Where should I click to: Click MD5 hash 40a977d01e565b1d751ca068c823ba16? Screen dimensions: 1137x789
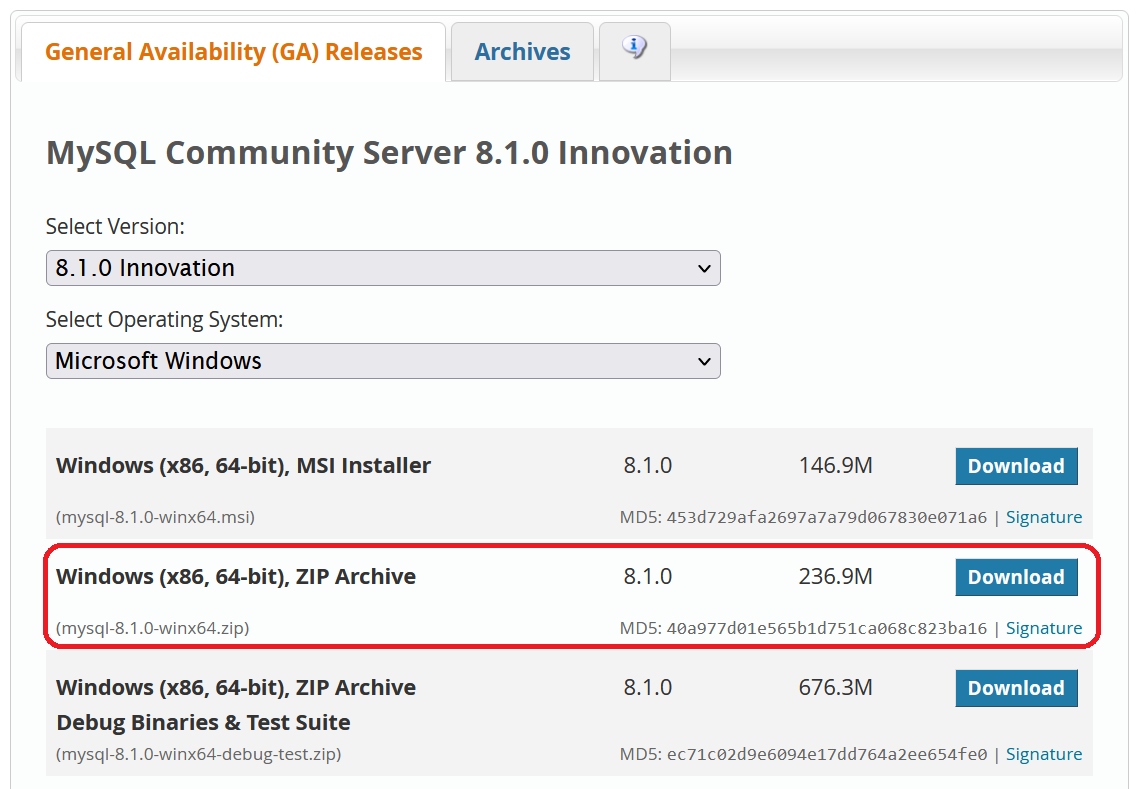[x=827, y=628]
